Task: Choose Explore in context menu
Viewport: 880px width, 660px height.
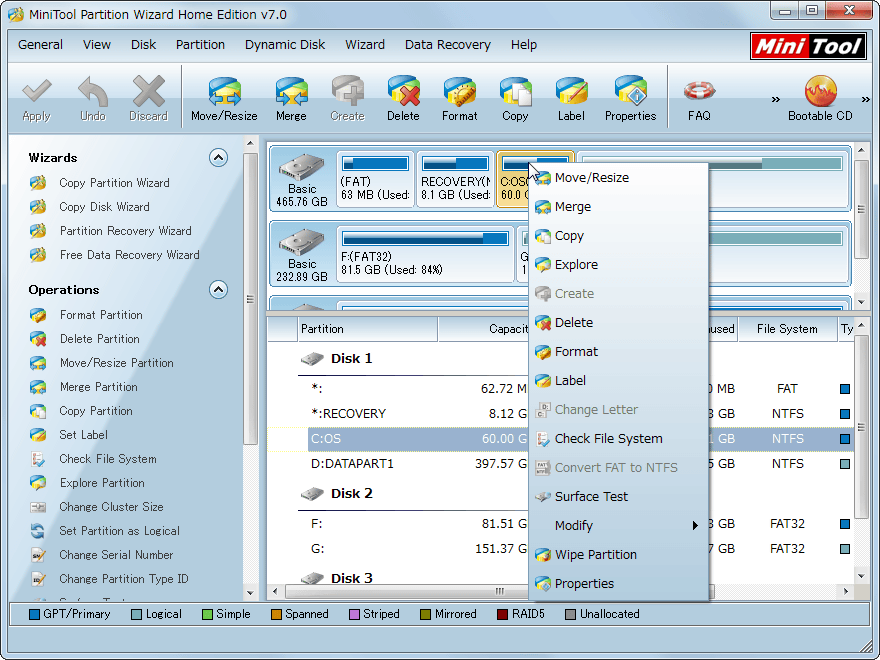Action: [618, 265]
